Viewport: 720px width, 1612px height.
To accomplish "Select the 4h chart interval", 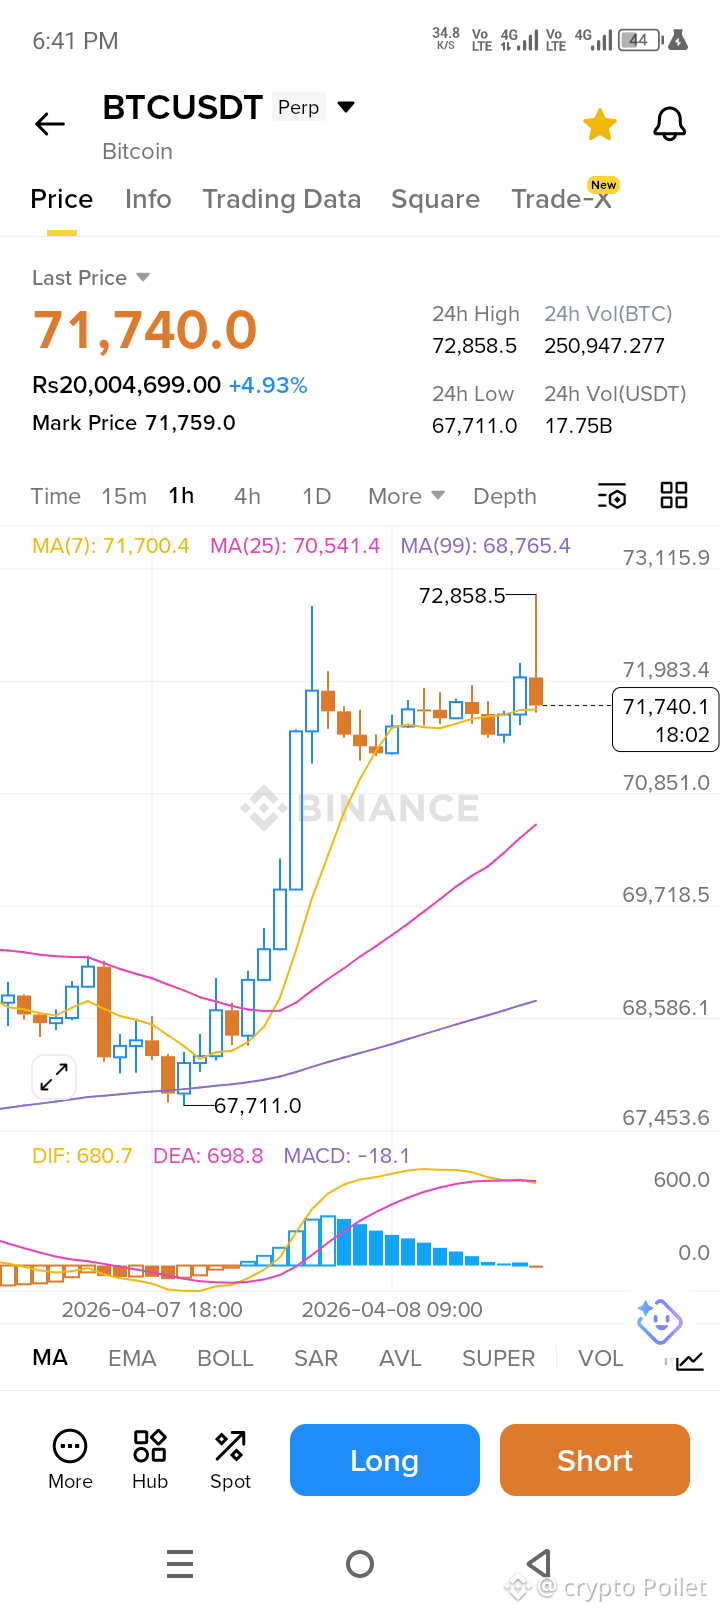I will click(x=247, y=496).
